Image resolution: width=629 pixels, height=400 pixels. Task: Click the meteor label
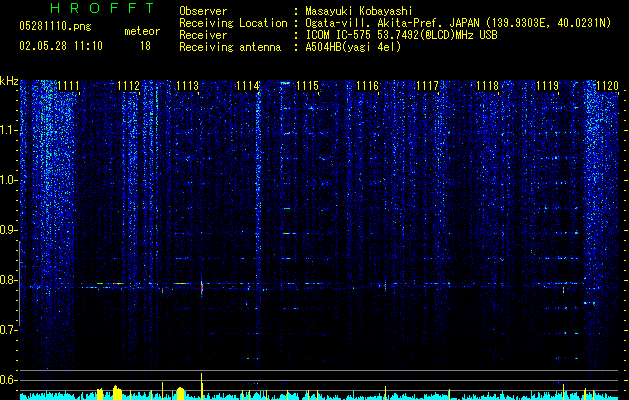coord(142,31)
